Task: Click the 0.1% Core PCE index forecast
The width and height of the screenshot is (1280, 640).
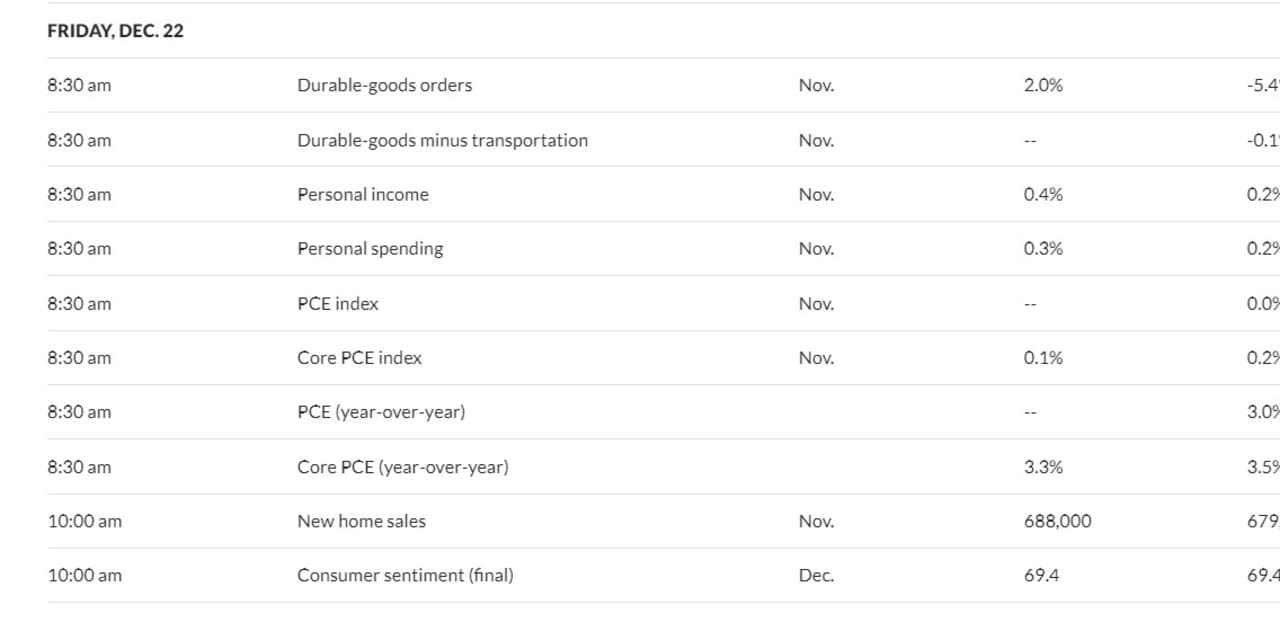Action: click(x=1043, y=358)
